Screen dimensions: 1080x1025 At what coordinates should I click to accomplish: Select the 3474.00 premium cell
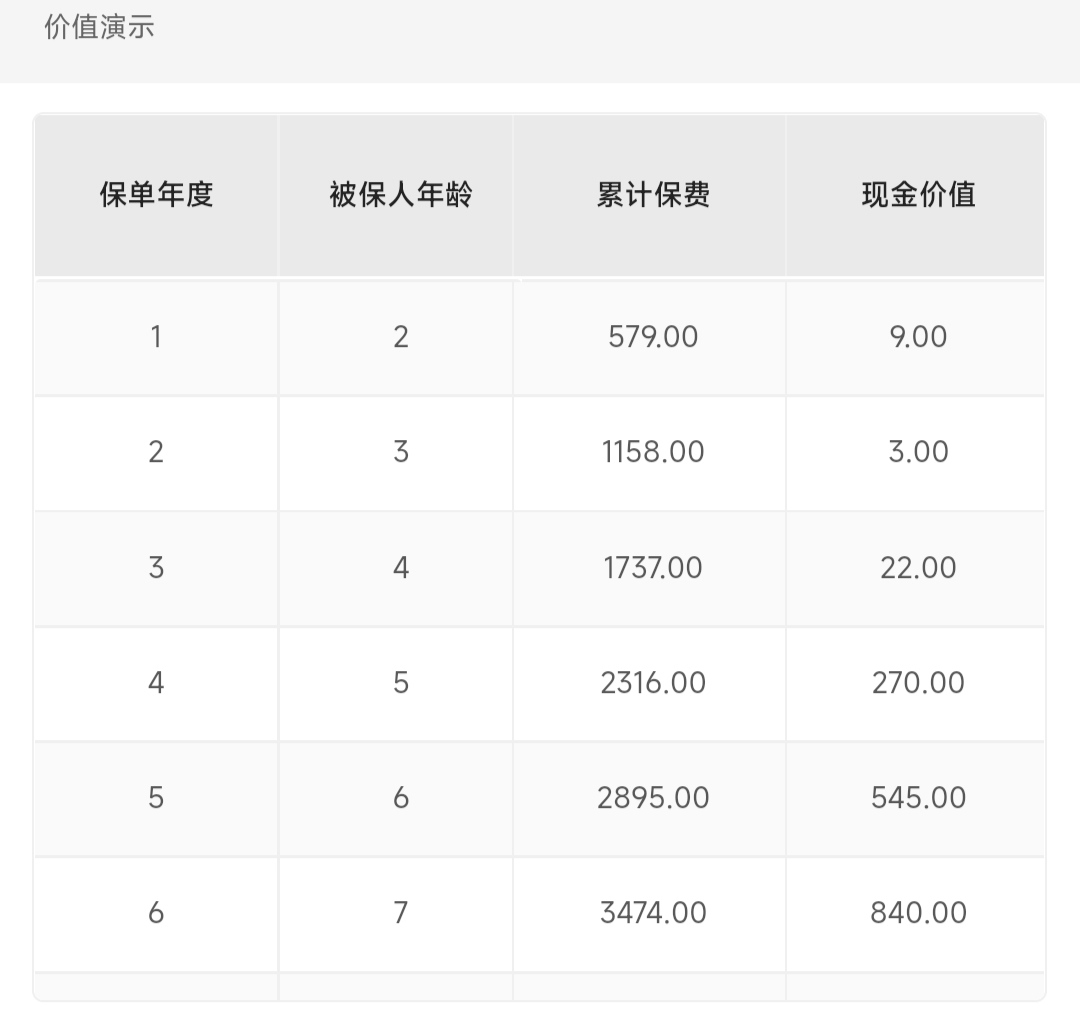click(x=653, y=913)
